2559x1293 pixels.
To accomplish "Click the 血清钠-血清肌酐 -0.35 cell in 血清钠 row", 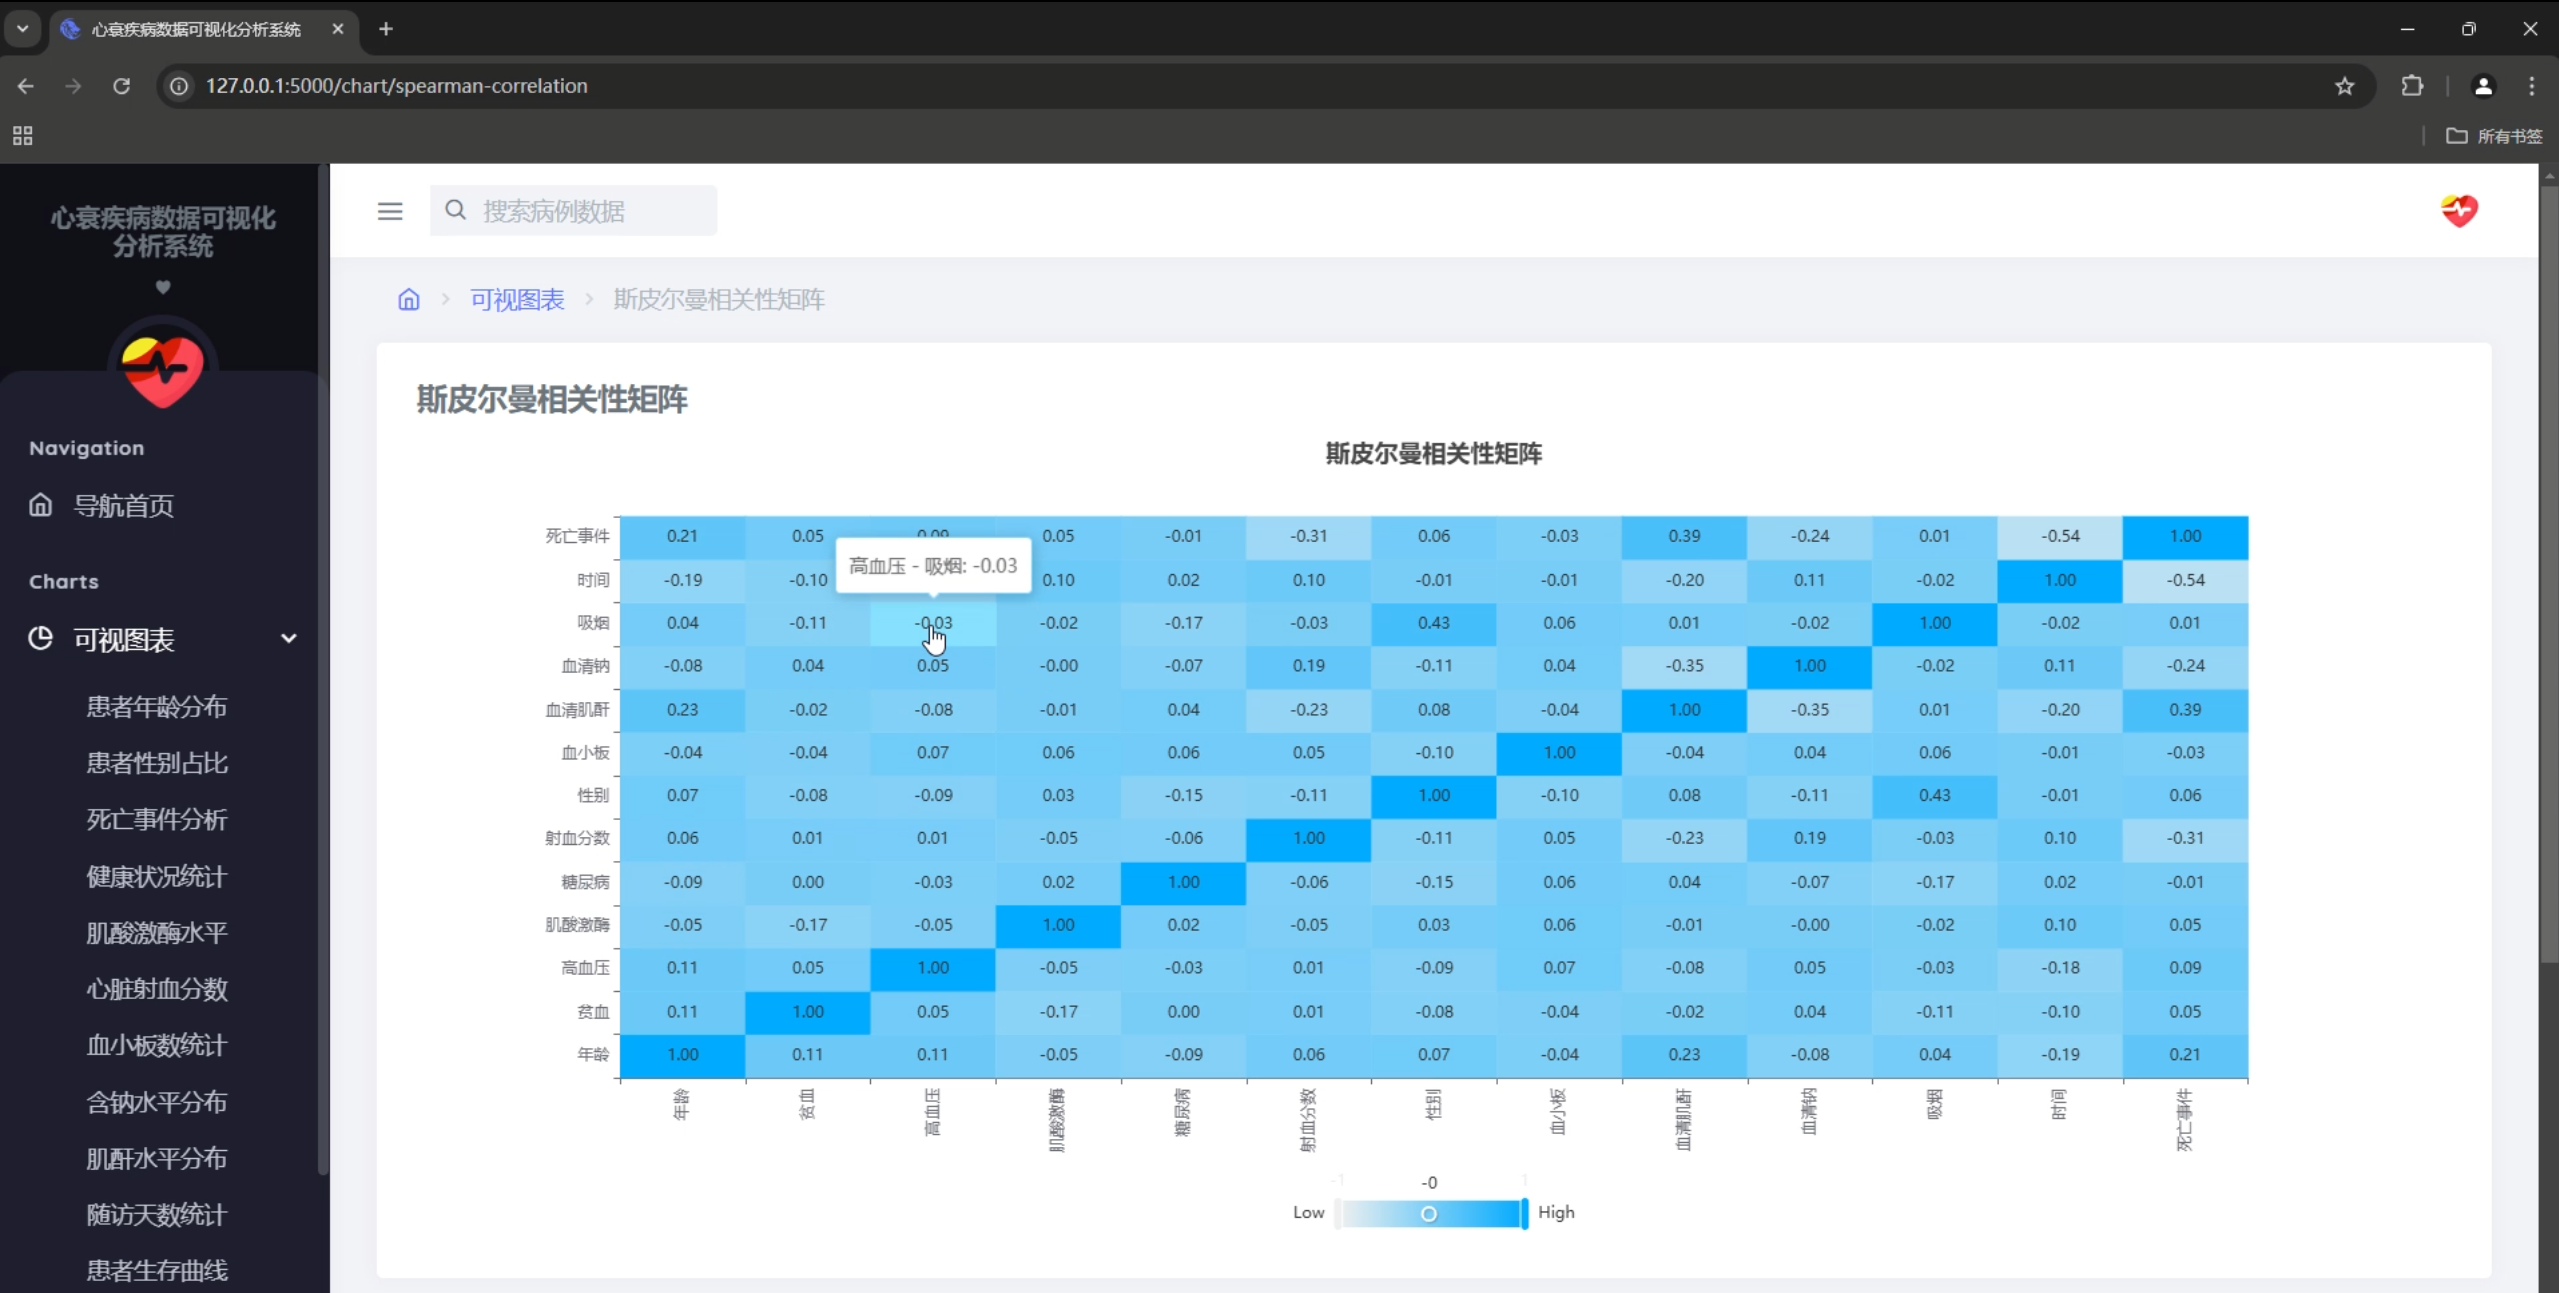I will (1684, 666).
